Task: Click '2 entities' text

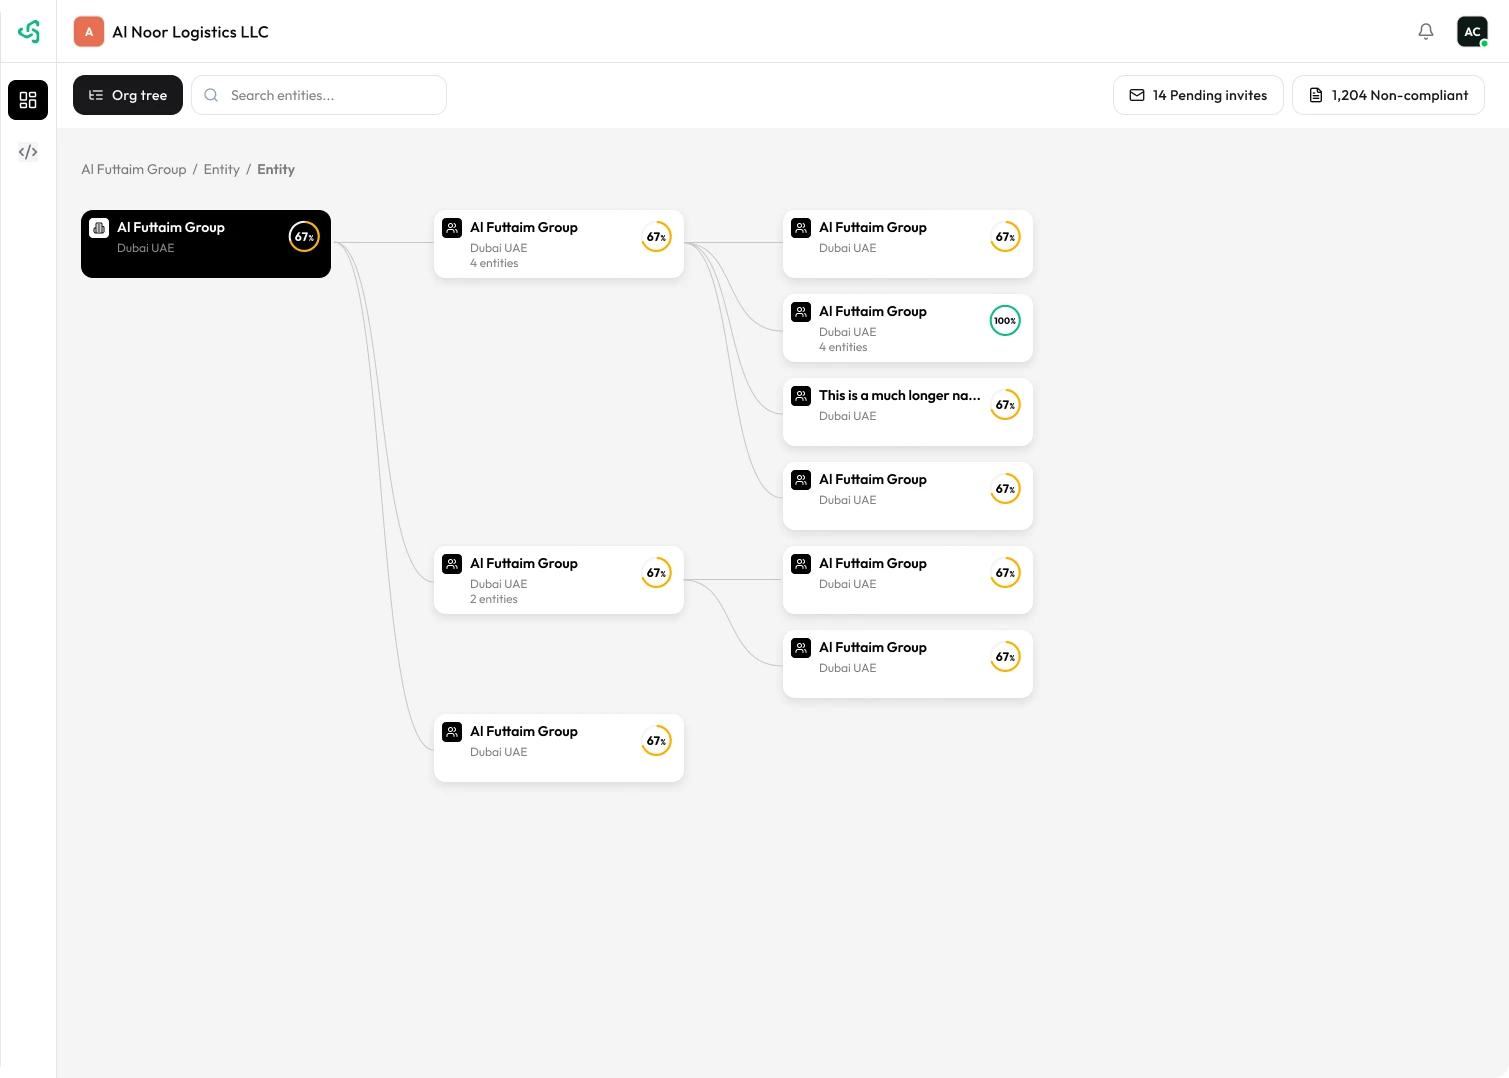Action: 494,600
